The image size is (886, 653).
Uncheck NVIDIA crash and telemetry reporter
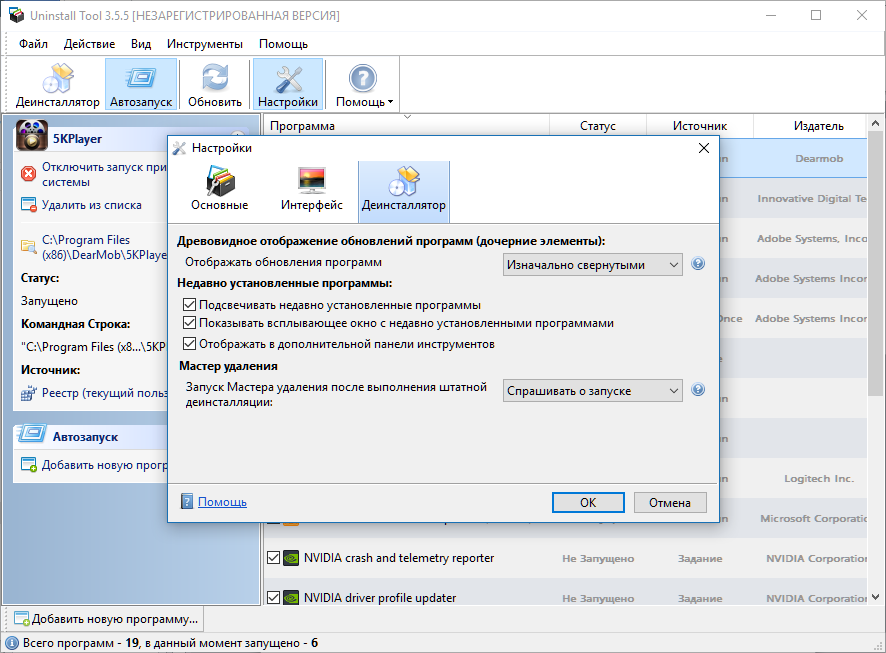(x=273, y=558)
